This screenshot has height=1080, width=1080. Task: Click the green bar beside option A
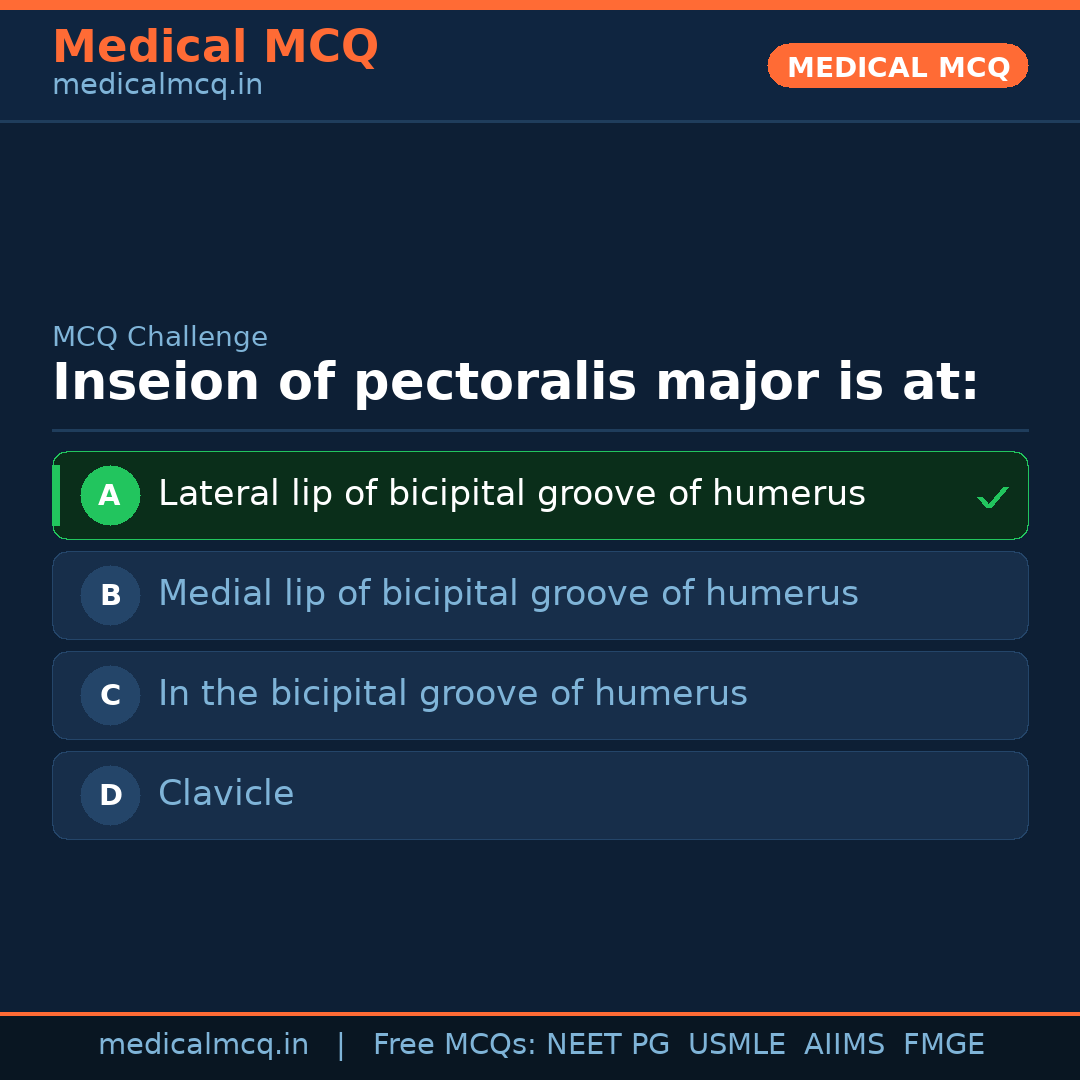tap(56, 495)
